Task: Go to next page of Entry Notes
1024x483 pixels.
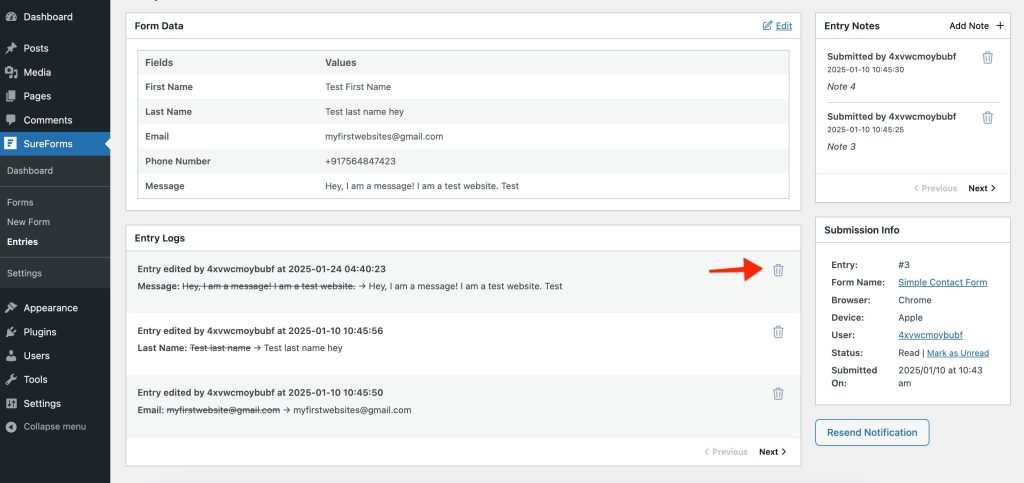Action: (x=982, y=188)
